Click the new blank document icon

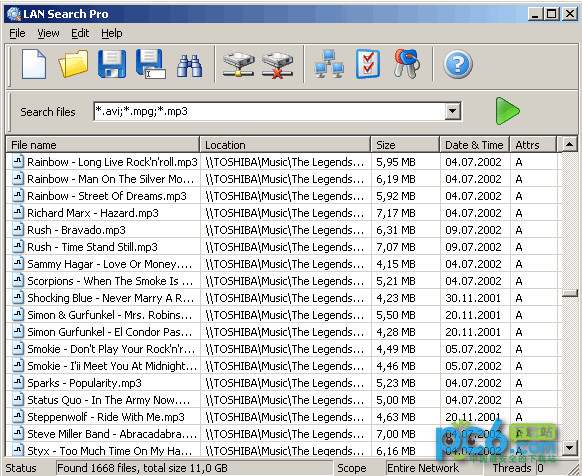(x=34, y=64)
